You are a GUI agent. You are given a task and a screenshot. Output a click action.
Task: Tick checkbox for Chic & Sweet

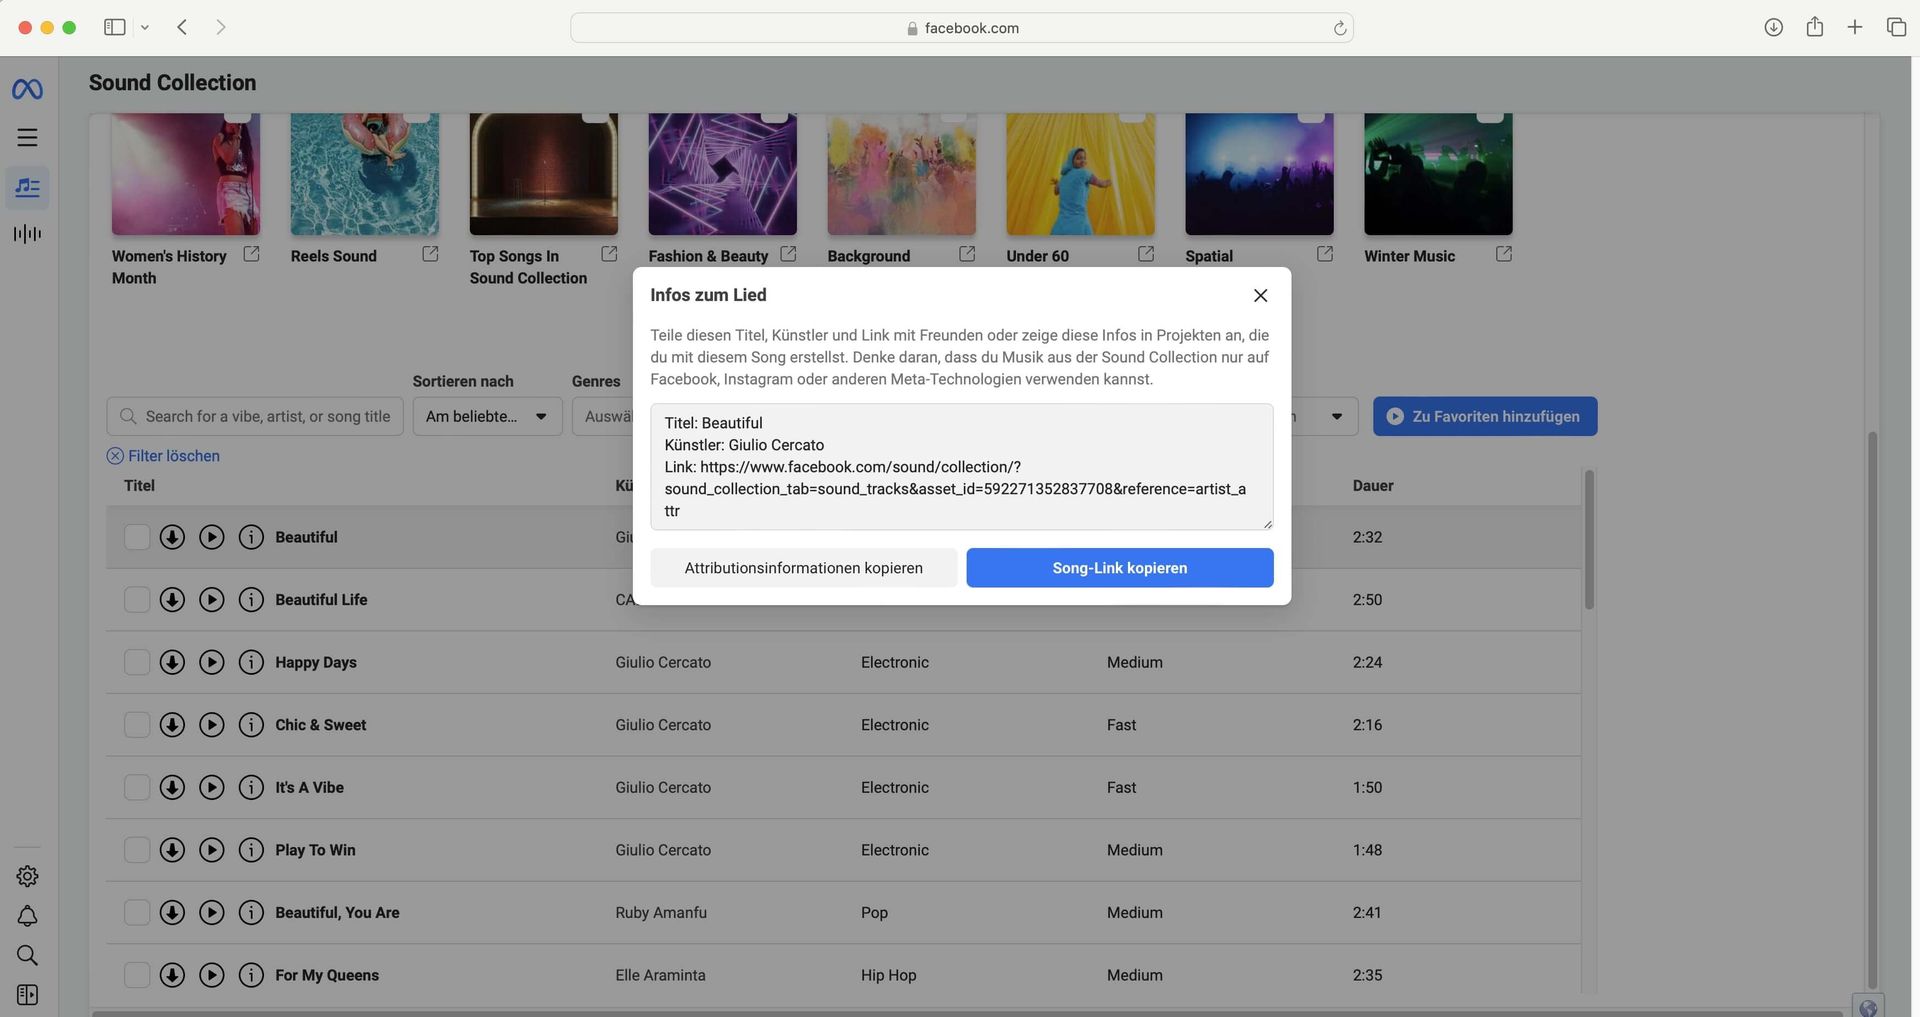point(137,725)
